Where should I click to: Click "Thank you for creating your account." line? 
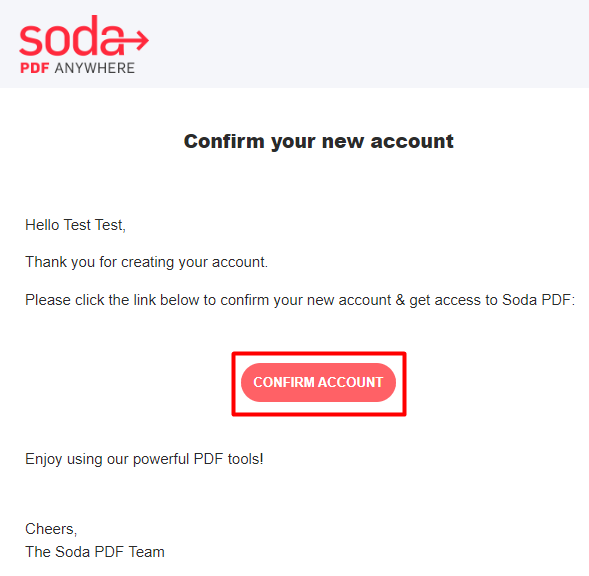[x=146, y=262]
